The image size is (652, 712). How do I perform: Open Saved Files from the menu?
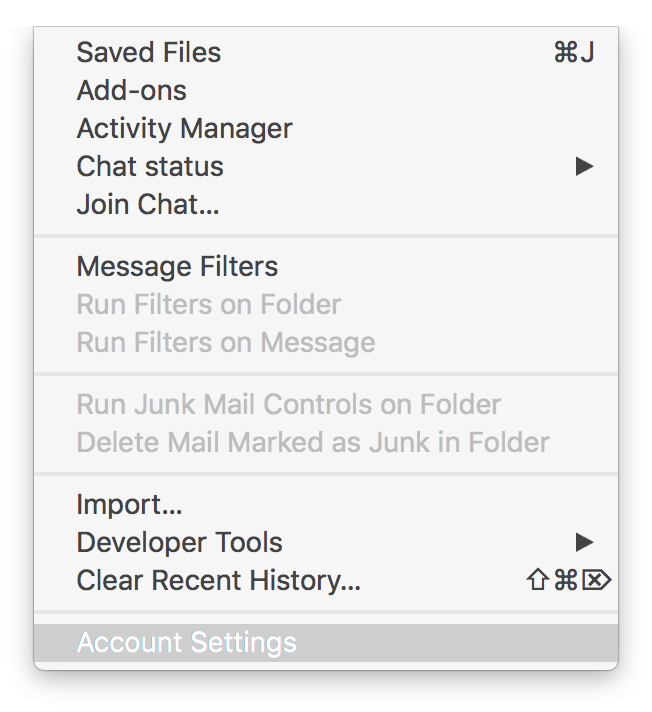coord(326,52)
